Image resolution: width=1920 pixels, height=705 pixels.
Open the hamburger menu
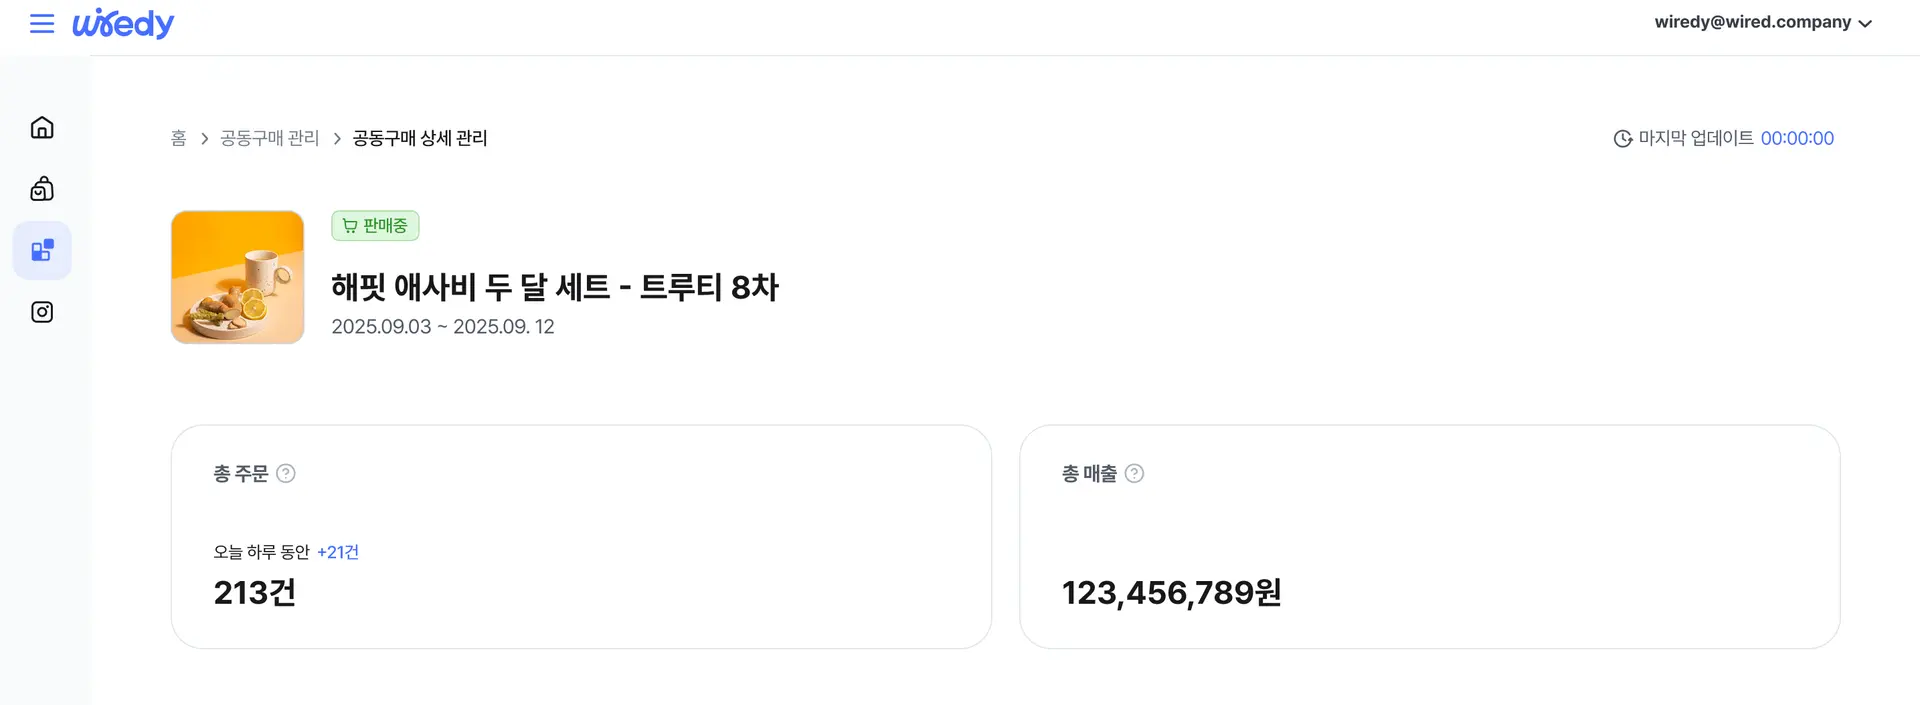point(42,23)
